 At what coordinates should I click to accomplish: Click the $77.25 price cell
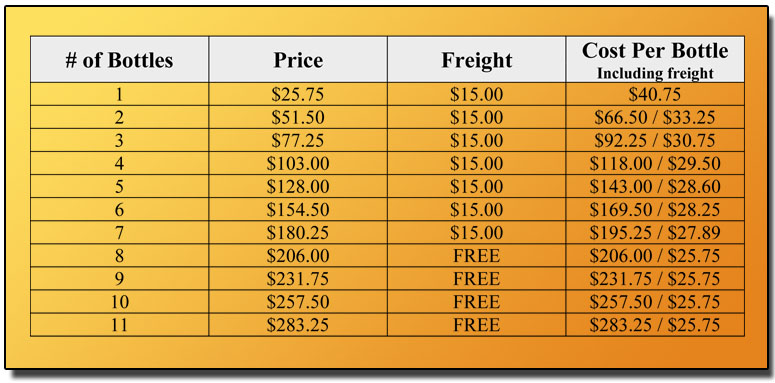click(298, 140)
